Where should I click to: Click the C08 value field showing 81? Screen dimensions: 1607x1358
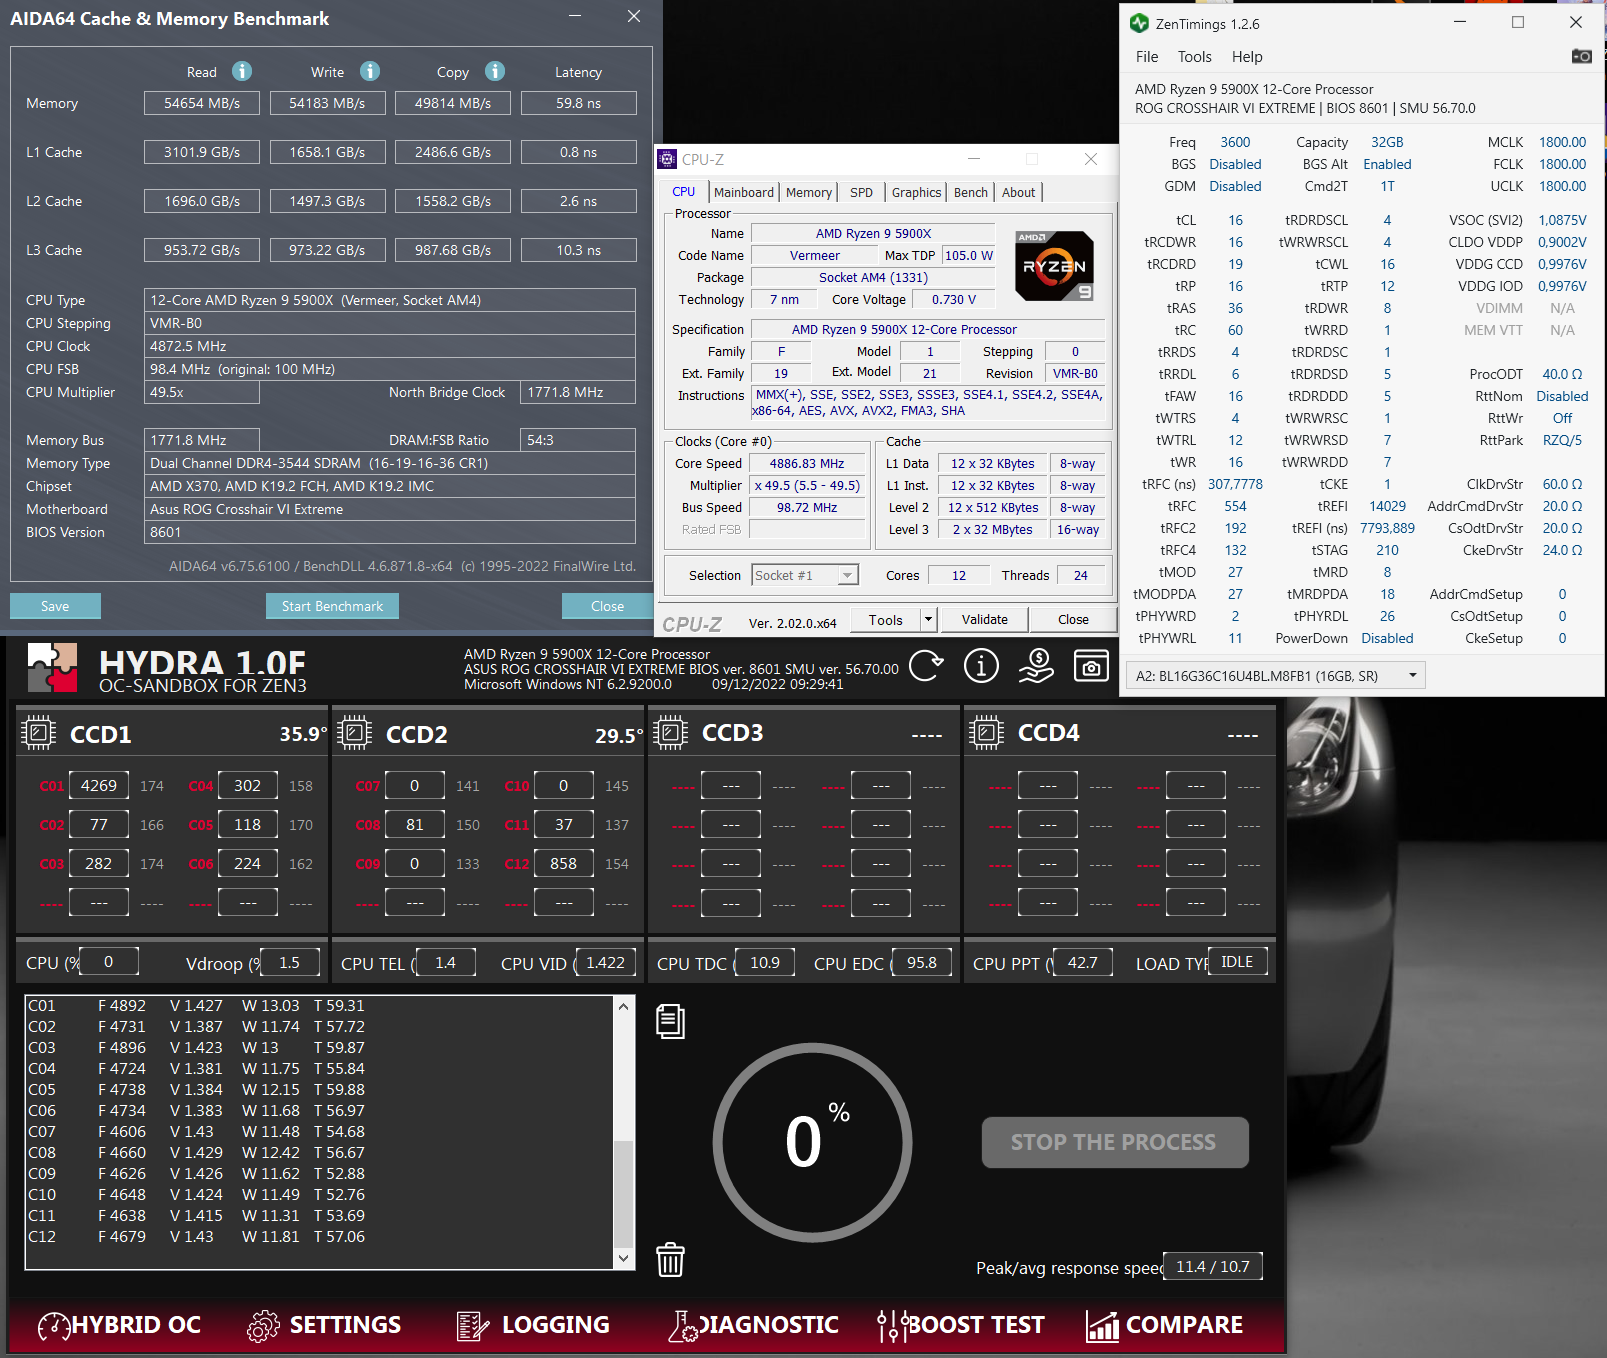click(x=415, y=825)
